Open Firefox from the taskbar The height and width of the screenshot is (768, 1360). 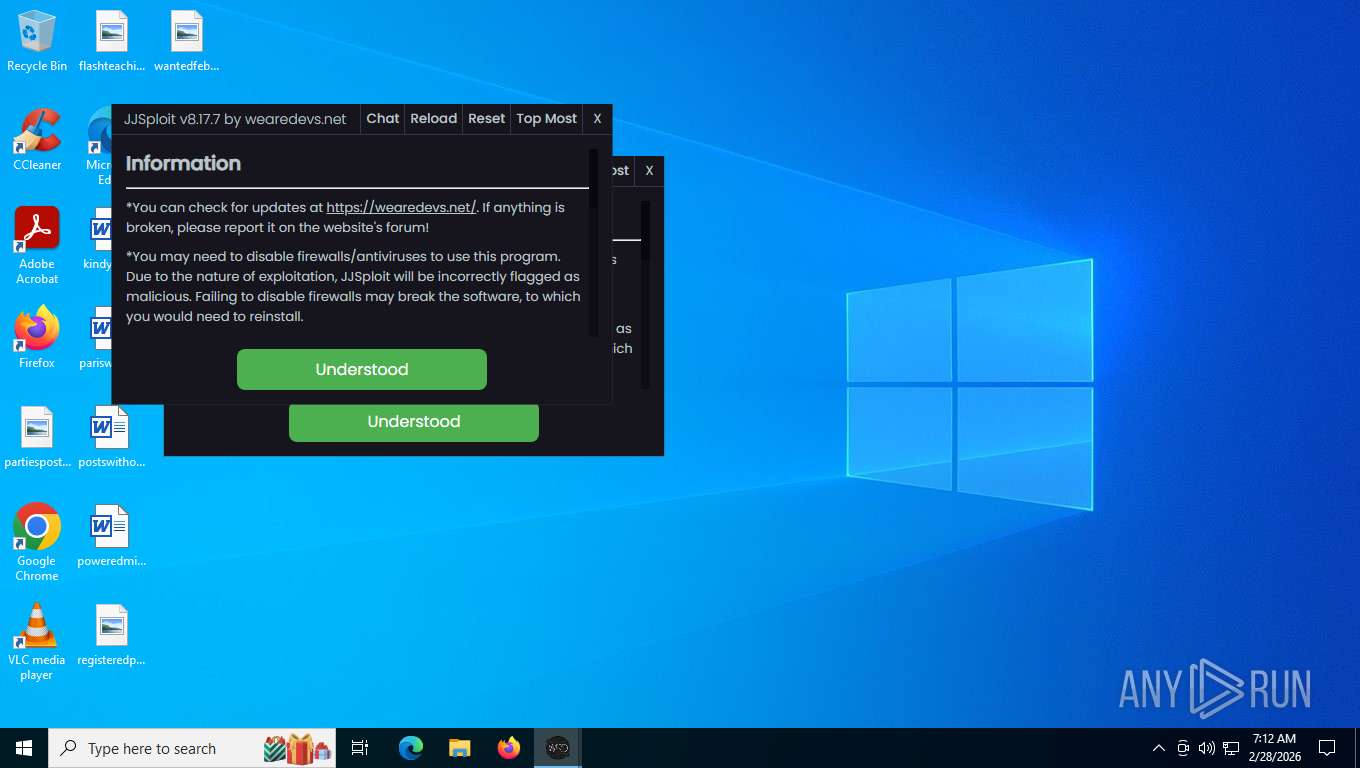click(509, 748)
